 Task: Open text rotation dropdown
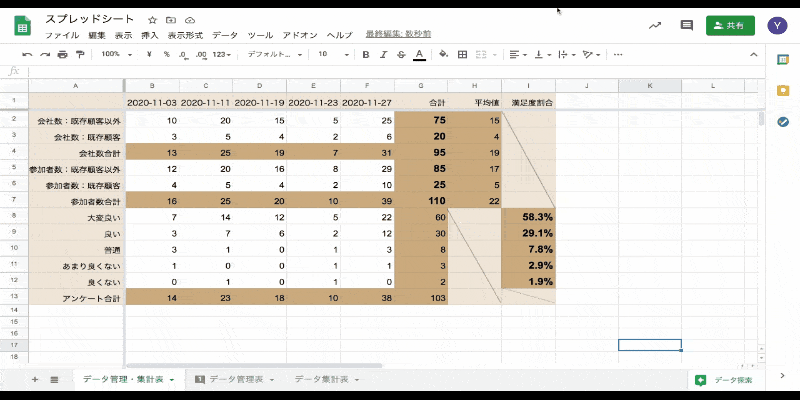(x=591, y=55)
